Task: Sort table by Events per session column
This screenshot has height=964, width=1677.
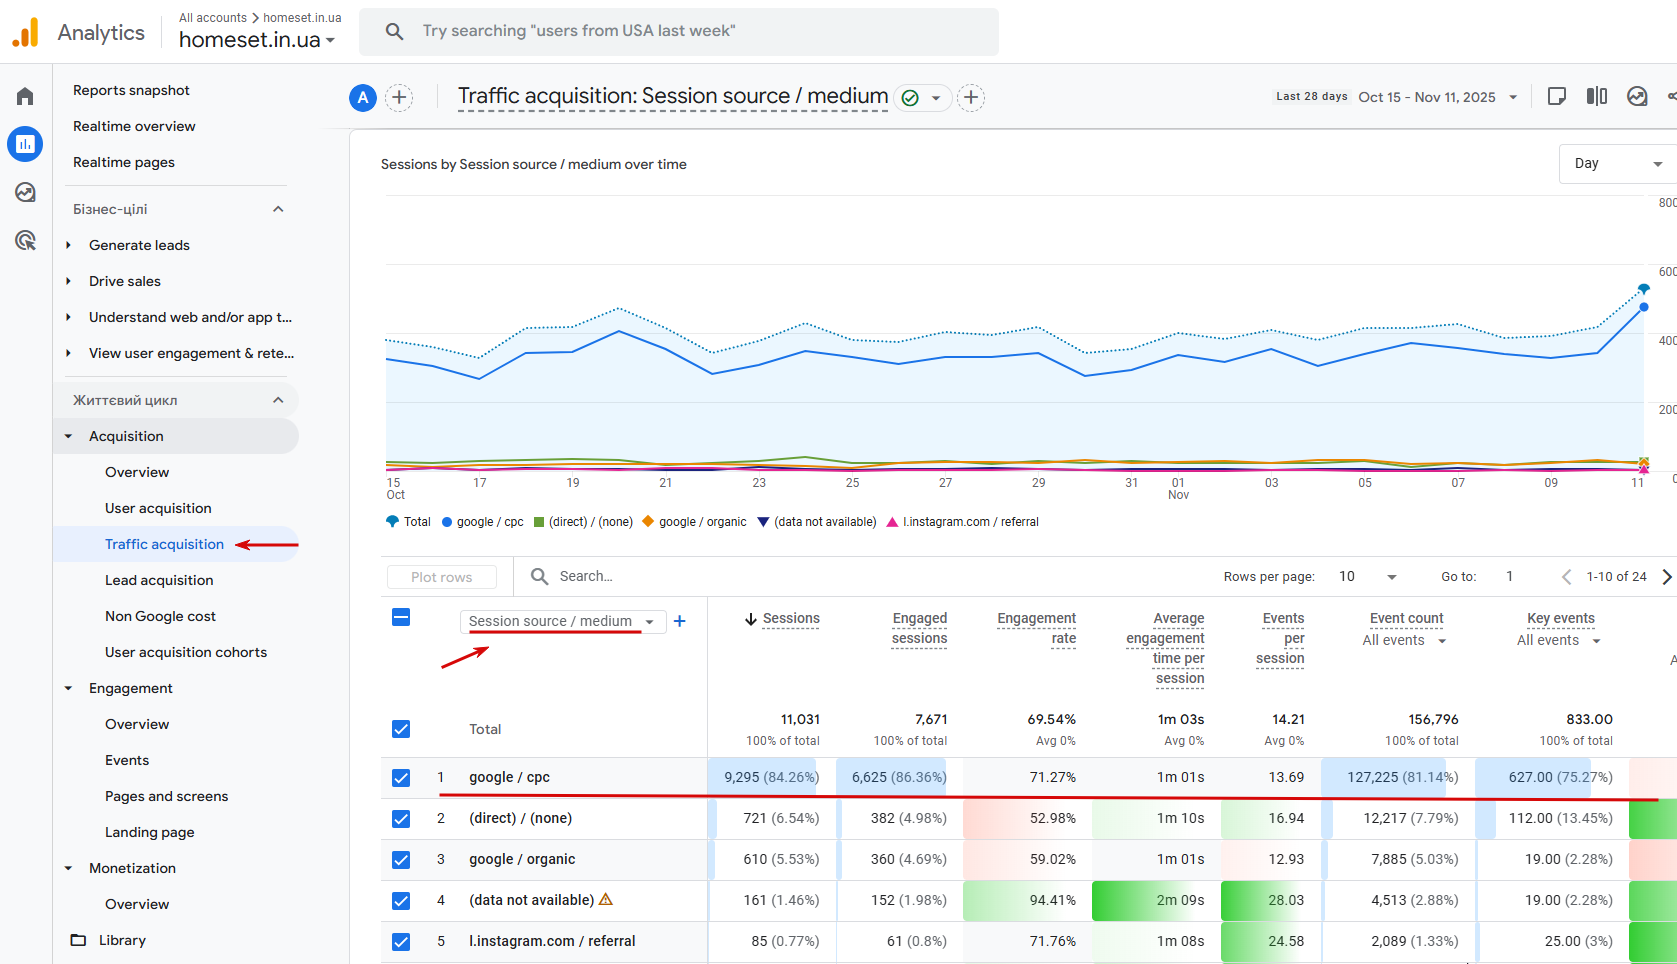Action: [1280, 639]
